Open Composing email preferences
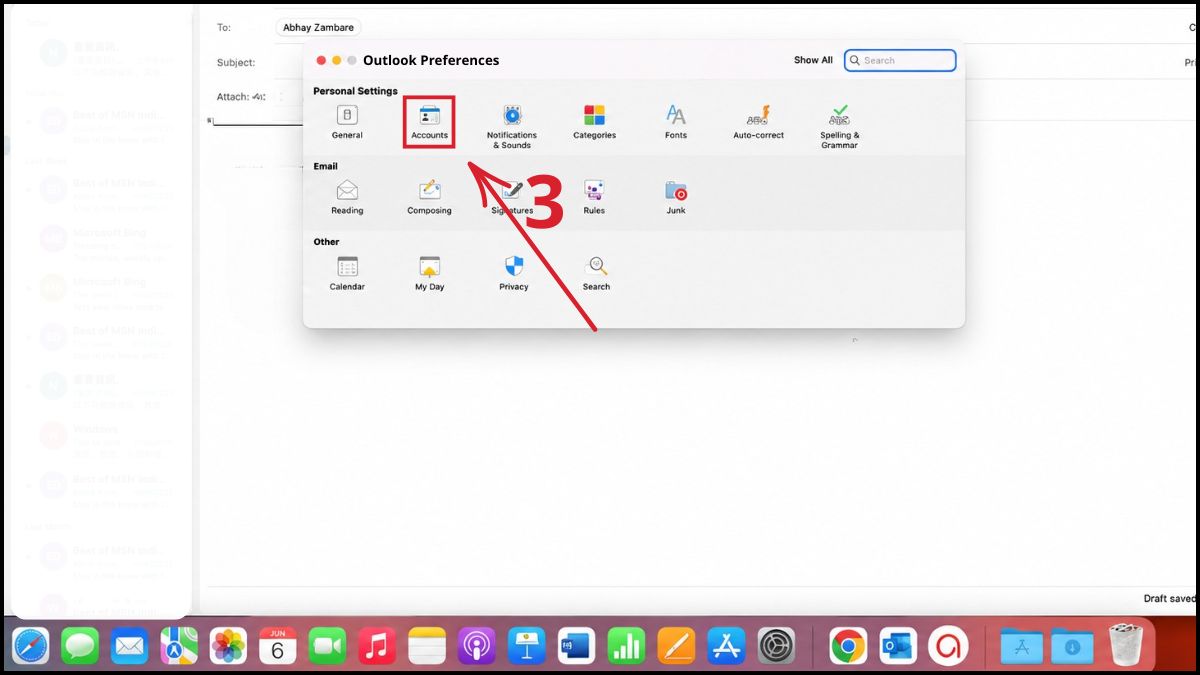 click(429, 197)
